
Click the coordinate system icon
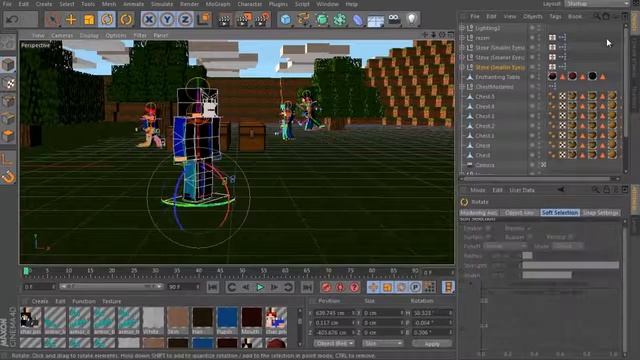(x=203, y=19)
